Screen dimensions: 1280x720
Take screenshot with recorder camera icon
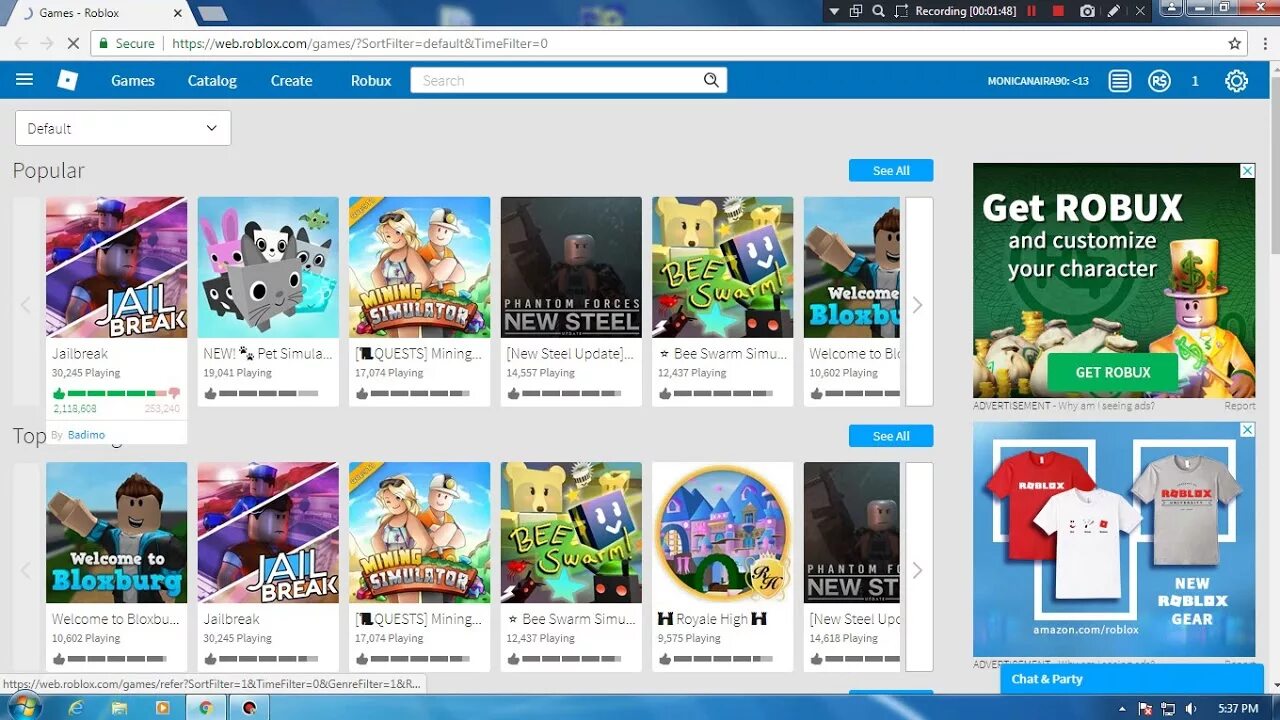1087,11
